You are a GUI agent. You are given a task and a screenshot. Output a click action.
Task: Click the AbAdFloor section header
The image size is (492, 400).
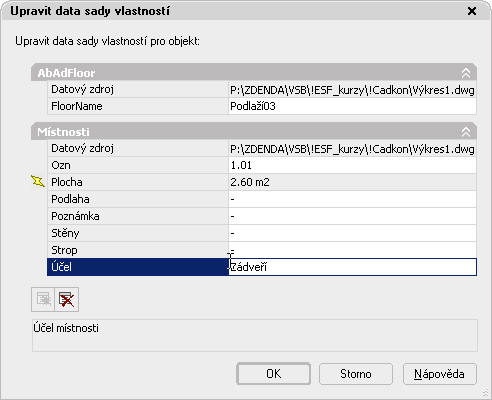point(254,72)
